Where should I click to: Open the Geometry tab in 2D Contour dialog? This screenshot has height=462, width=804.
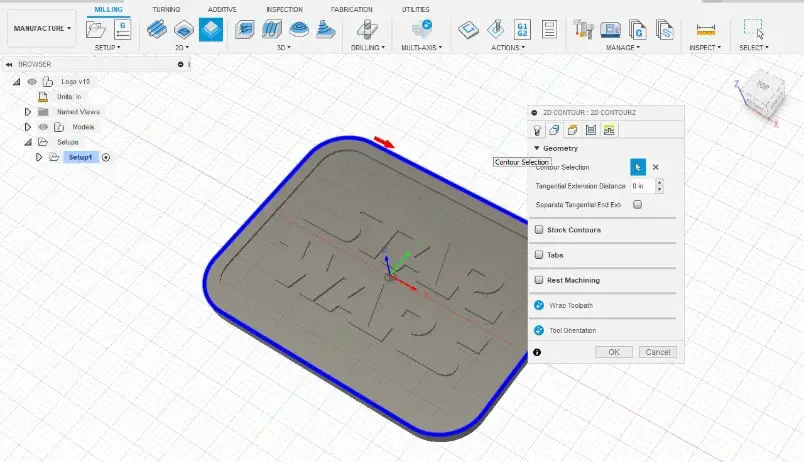tap(554, 130)
